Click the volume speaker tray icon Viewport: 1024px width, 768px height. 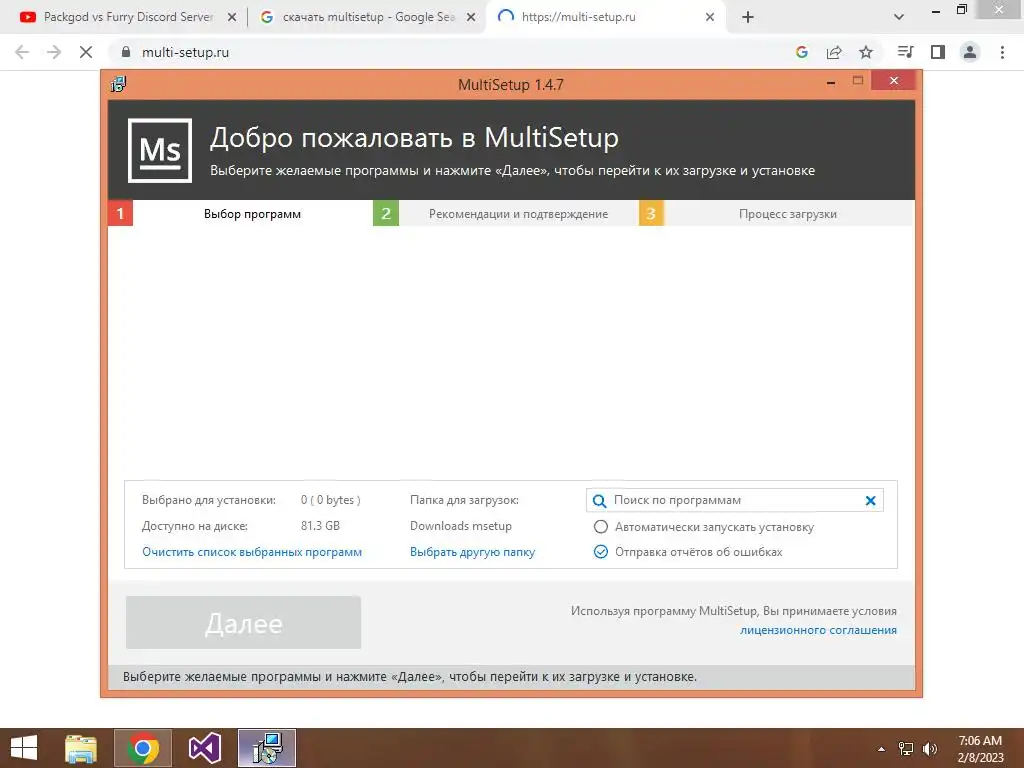pyautogui.click(x=929, y=749)
